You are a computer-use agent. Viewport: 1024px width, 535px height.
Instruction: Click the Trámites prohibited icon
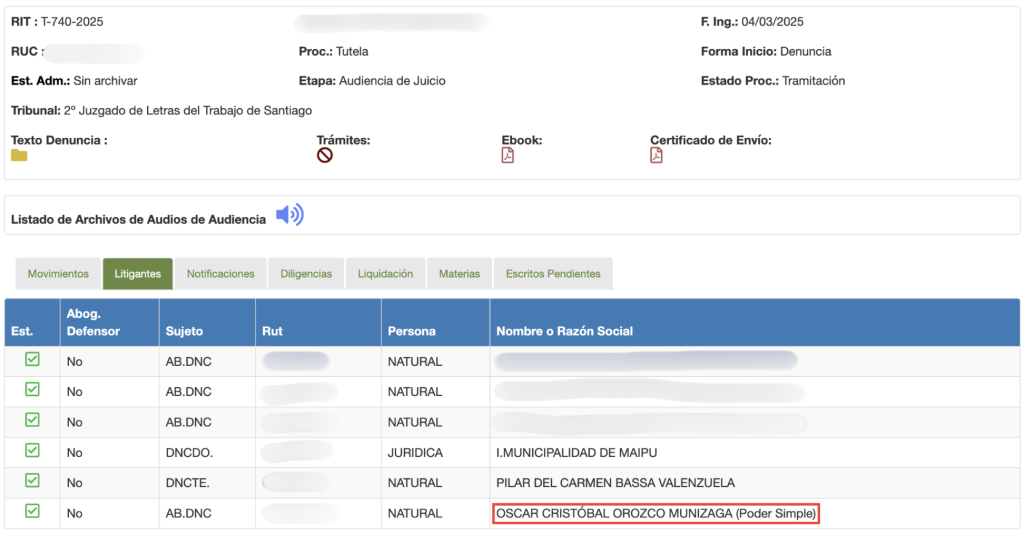tap(325, 156)
